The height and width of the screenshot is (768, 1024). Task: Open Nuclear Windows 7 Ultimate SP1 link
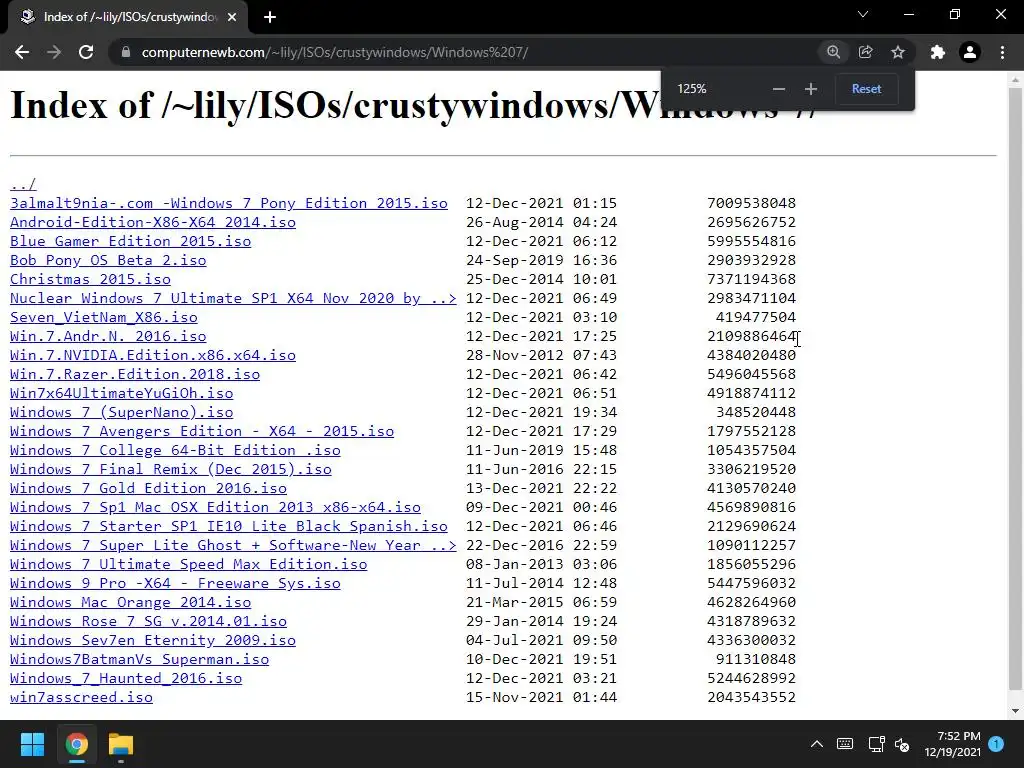coord(233,298)
